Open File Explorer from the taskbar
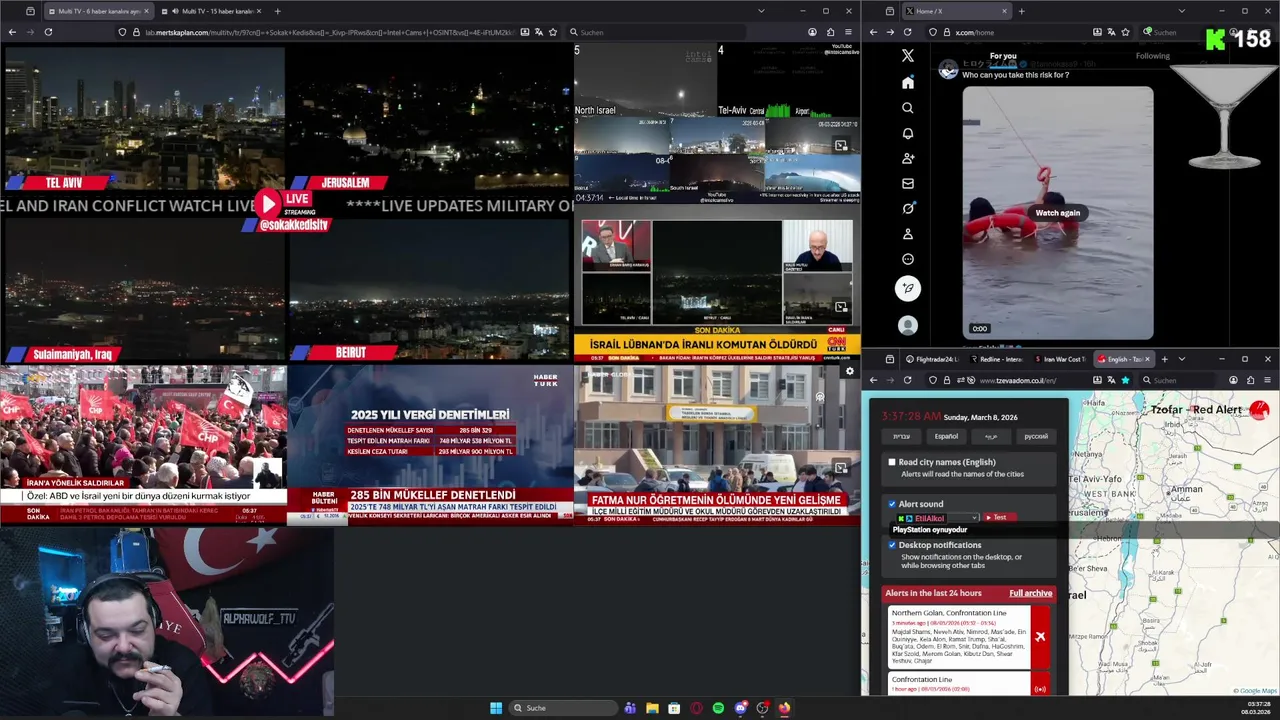The image size is (1280, 720). pos(652,708)
